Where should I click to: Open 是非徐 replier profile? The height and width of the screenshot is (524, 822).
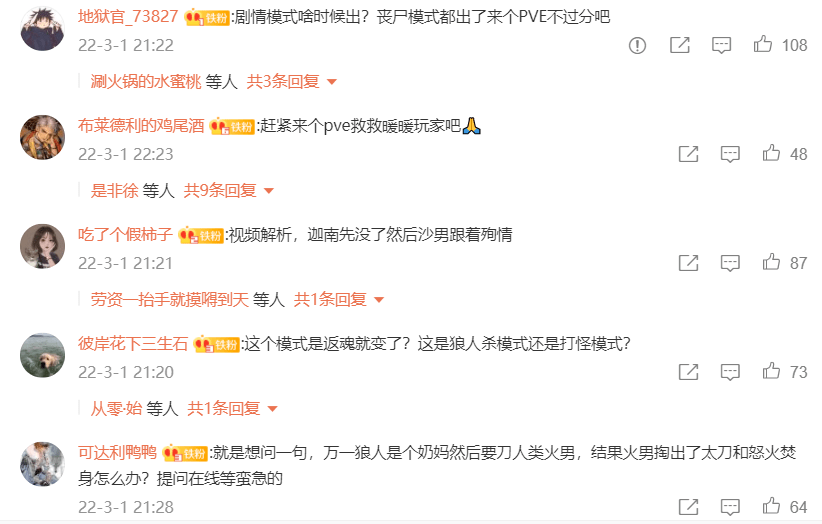pos(114,191)
